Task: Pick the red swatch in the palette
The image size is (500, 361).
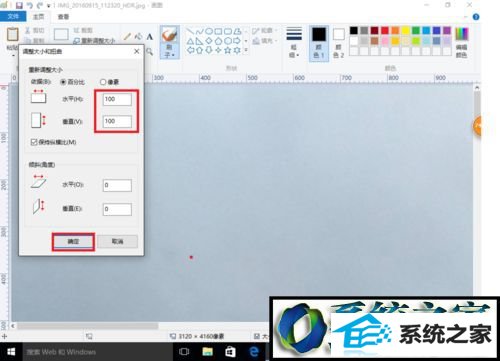Action: 385,31
